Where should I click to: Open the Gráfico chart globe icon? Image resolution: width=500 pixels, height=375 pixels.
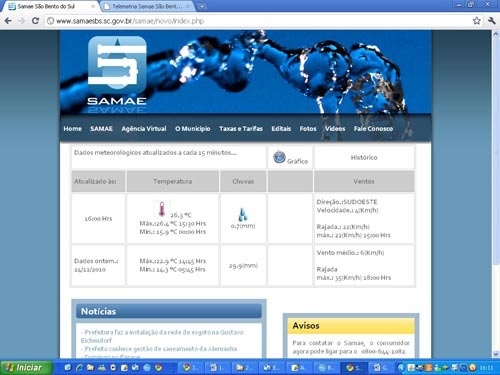[279, 157]
